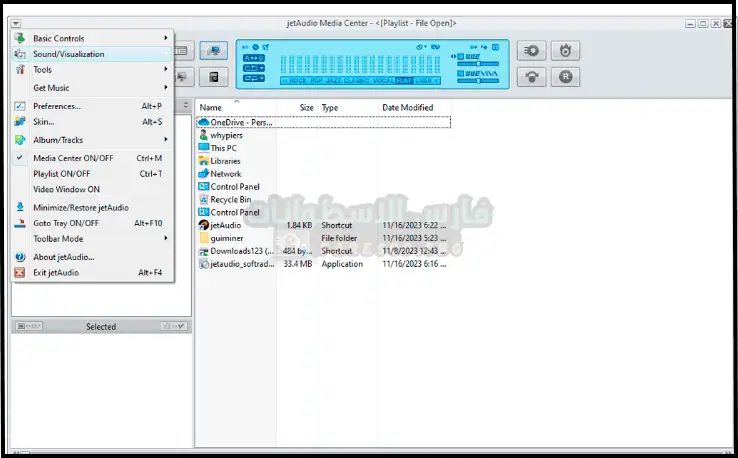Image resolution: width=738 pixels, height=458 pixels.
Task: Toggle Video Window ON in the menu
Action: click(x=66, y=189)
